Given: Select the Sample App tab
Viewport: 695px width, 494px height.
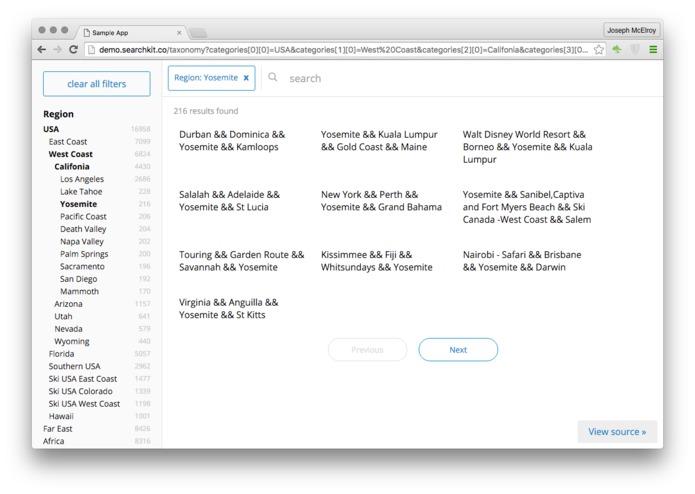Looking at the screenshot, I should [x=133, y=32].
